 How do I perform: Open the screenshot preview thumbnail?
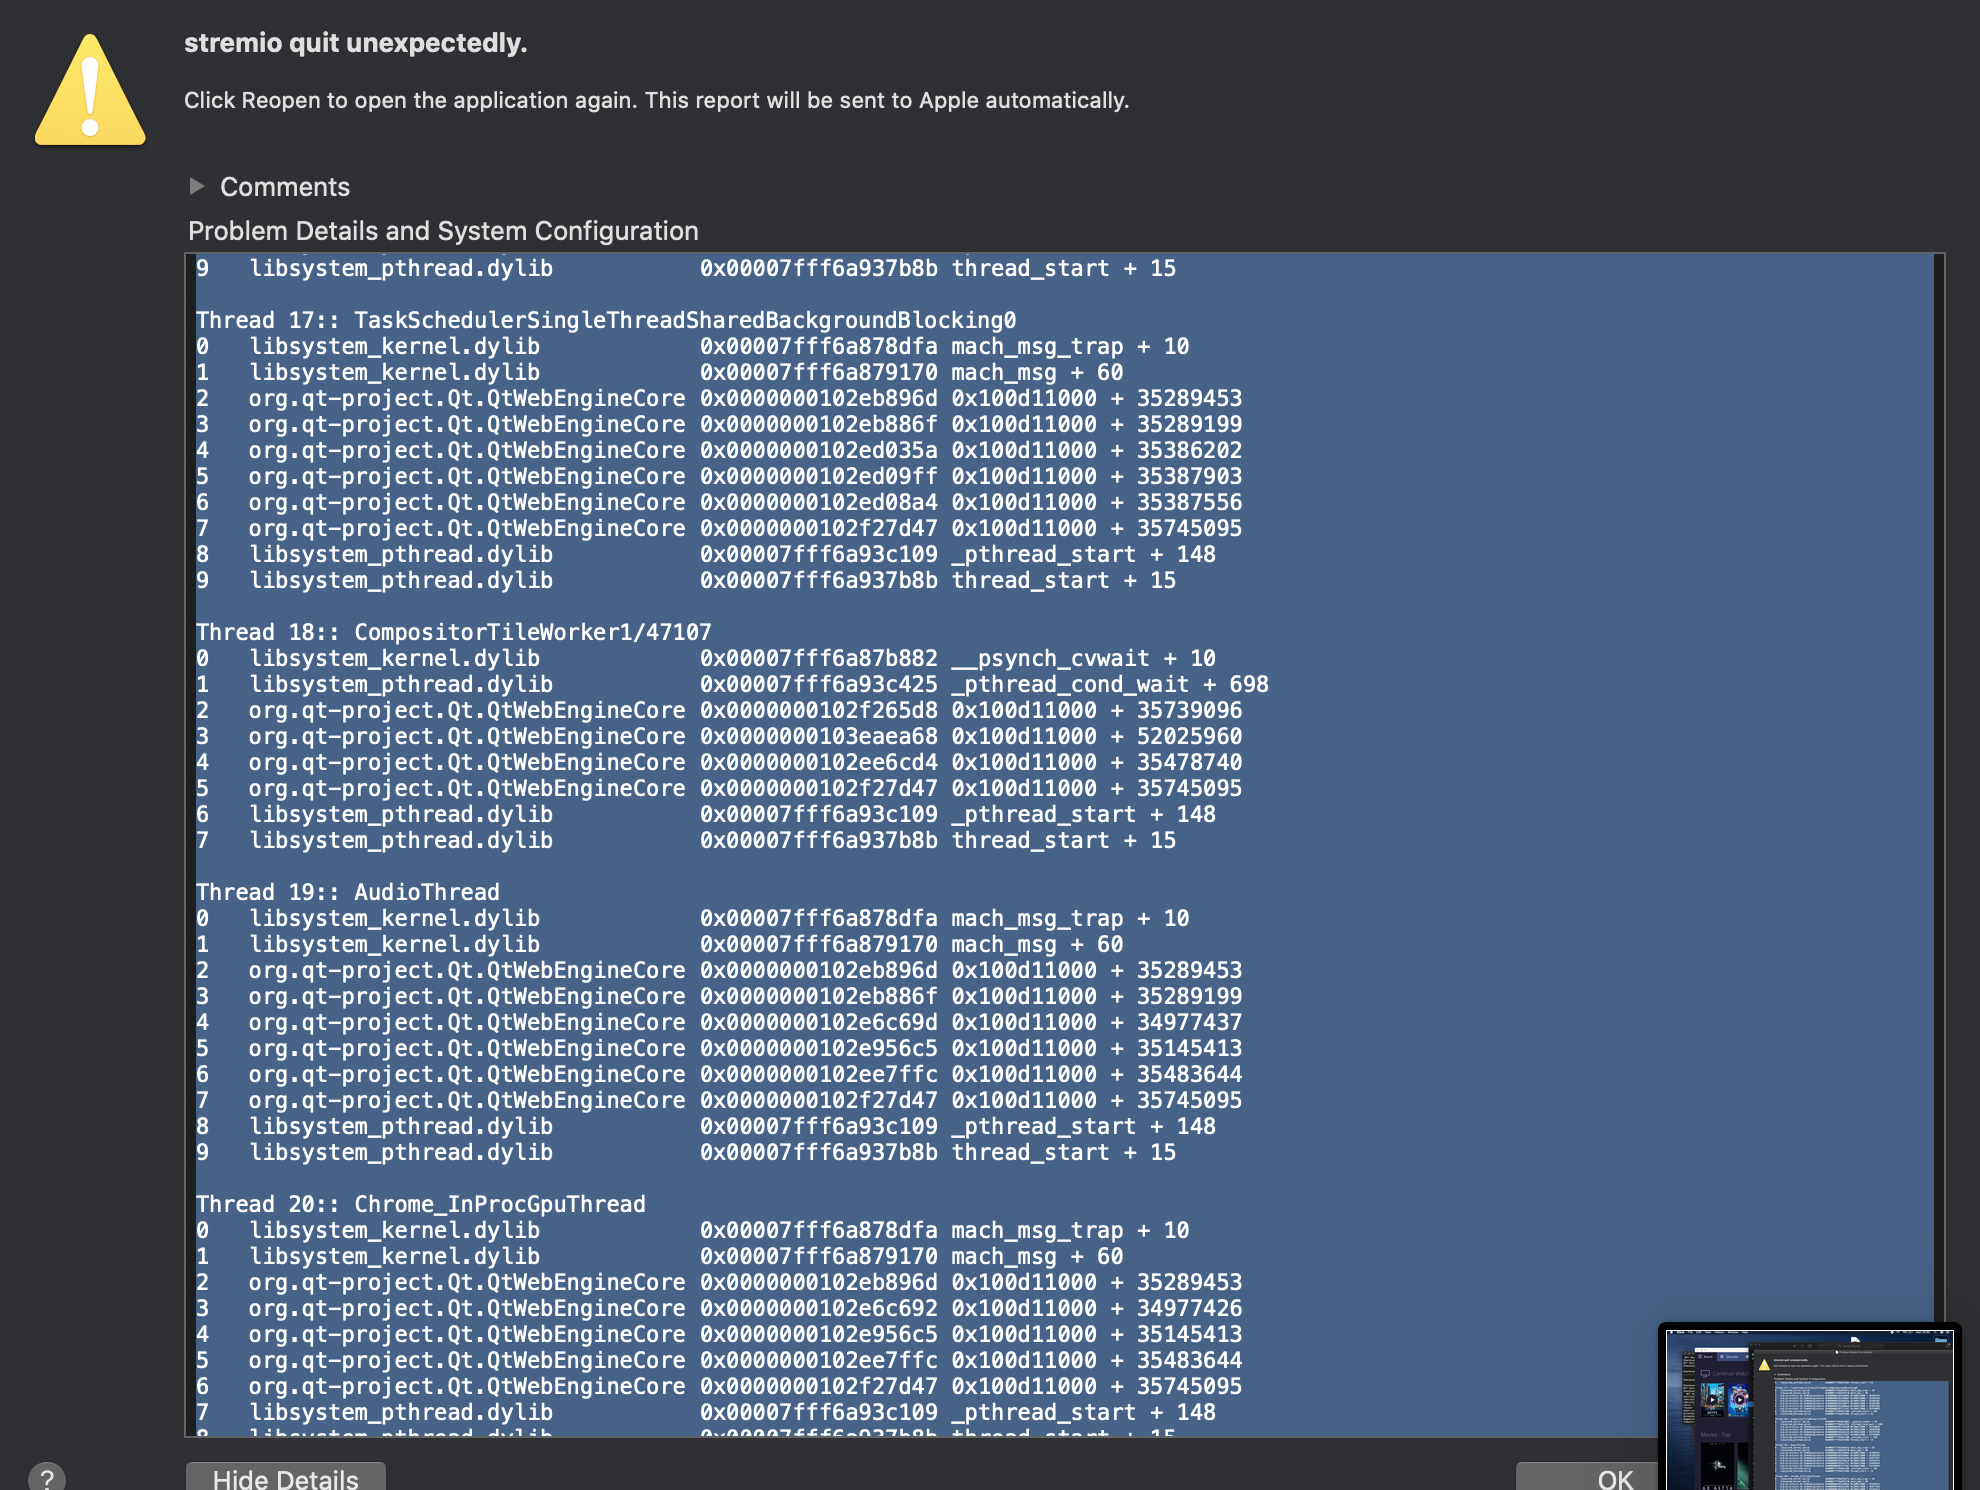pos(1810,1408)
